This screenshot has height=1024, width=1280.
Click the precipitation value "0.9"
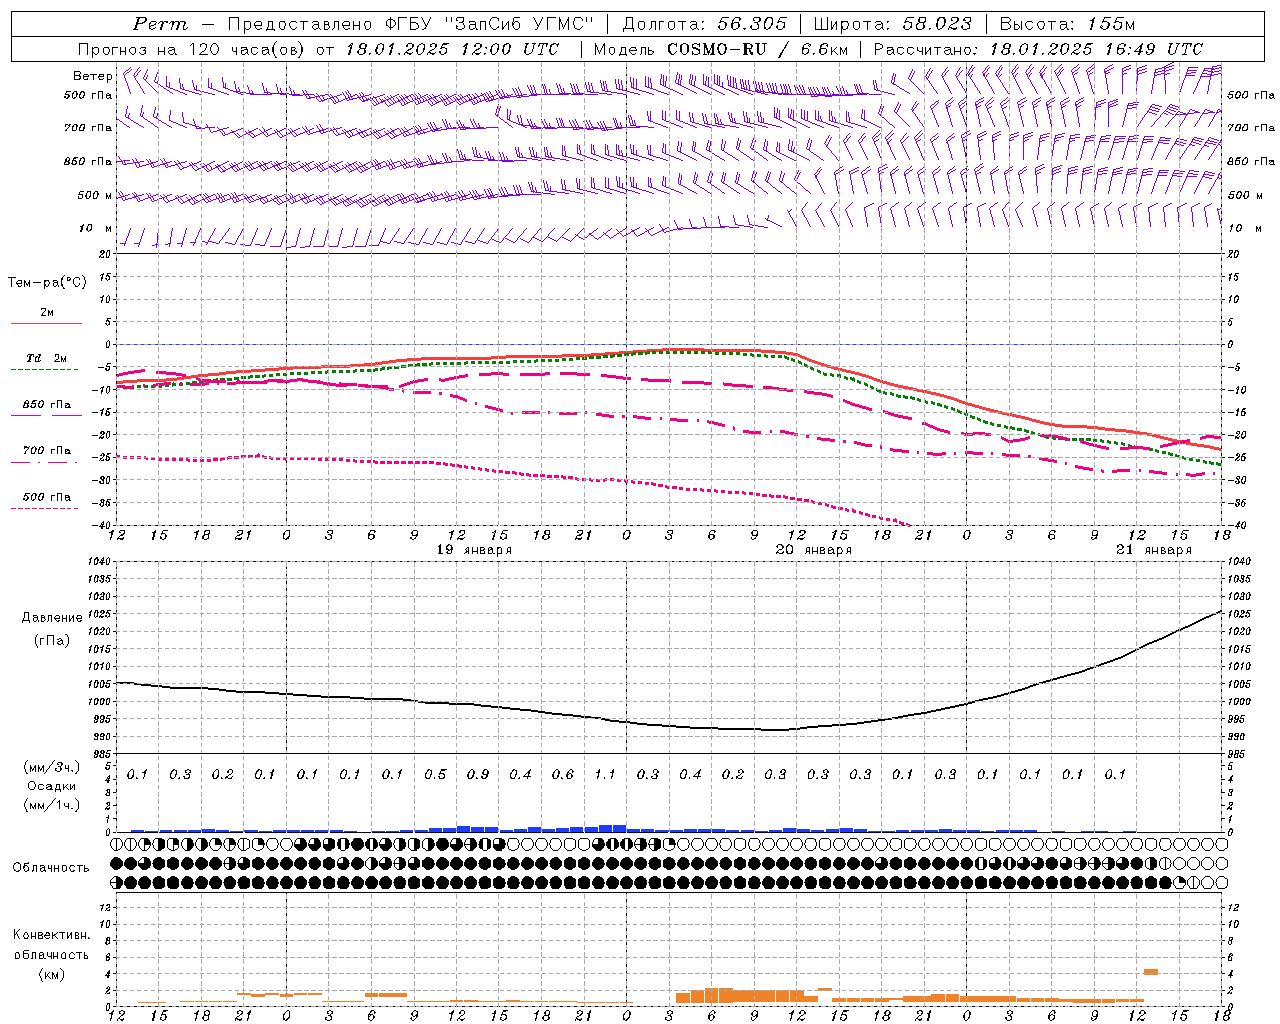click(x=478, y=775)
